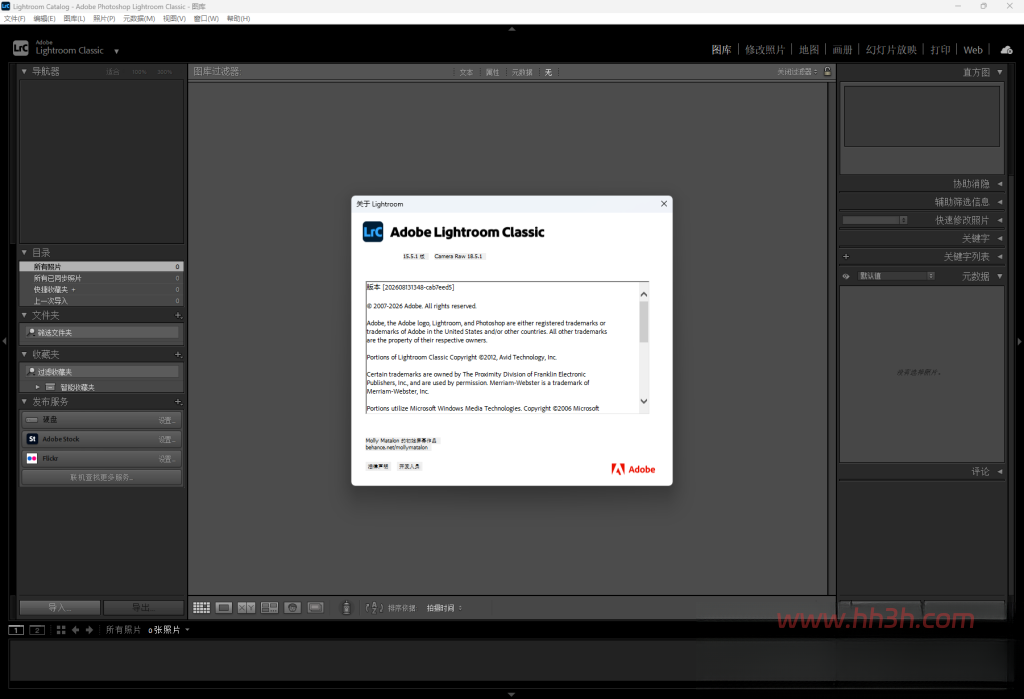Toggle the A-Z sort direction icon

(374, 608)
